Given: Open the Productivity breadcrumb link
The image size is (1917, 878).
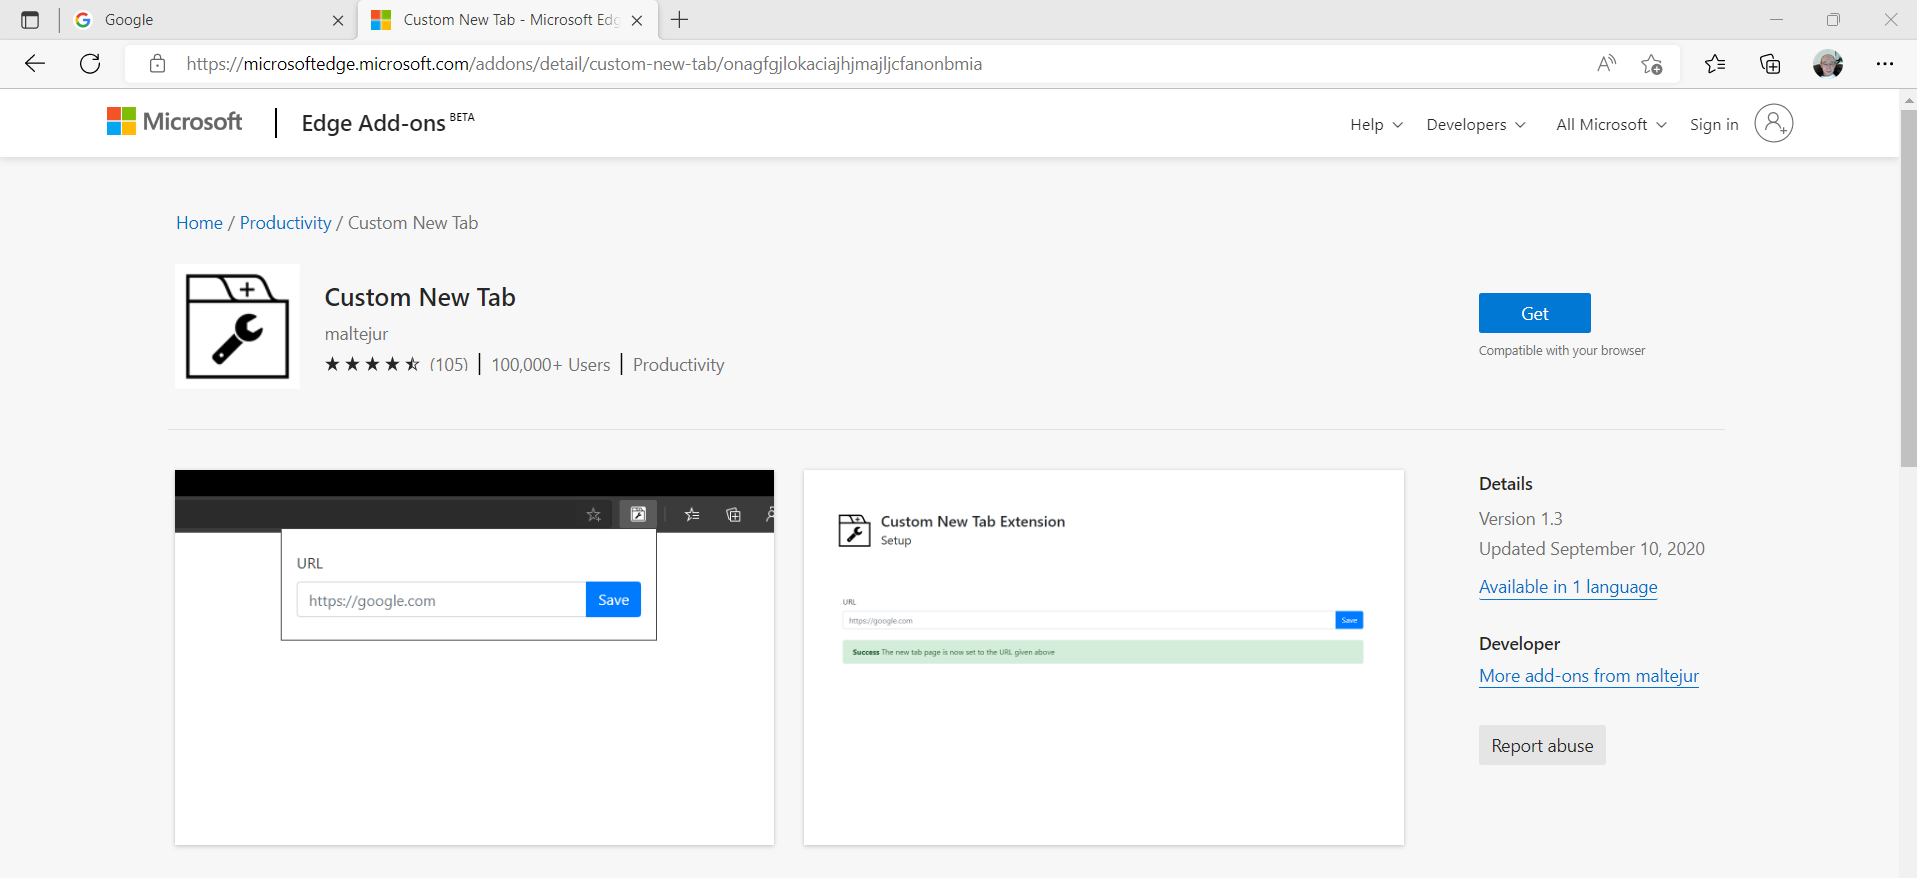Looking at the screenshot, I should click(285, 223).
